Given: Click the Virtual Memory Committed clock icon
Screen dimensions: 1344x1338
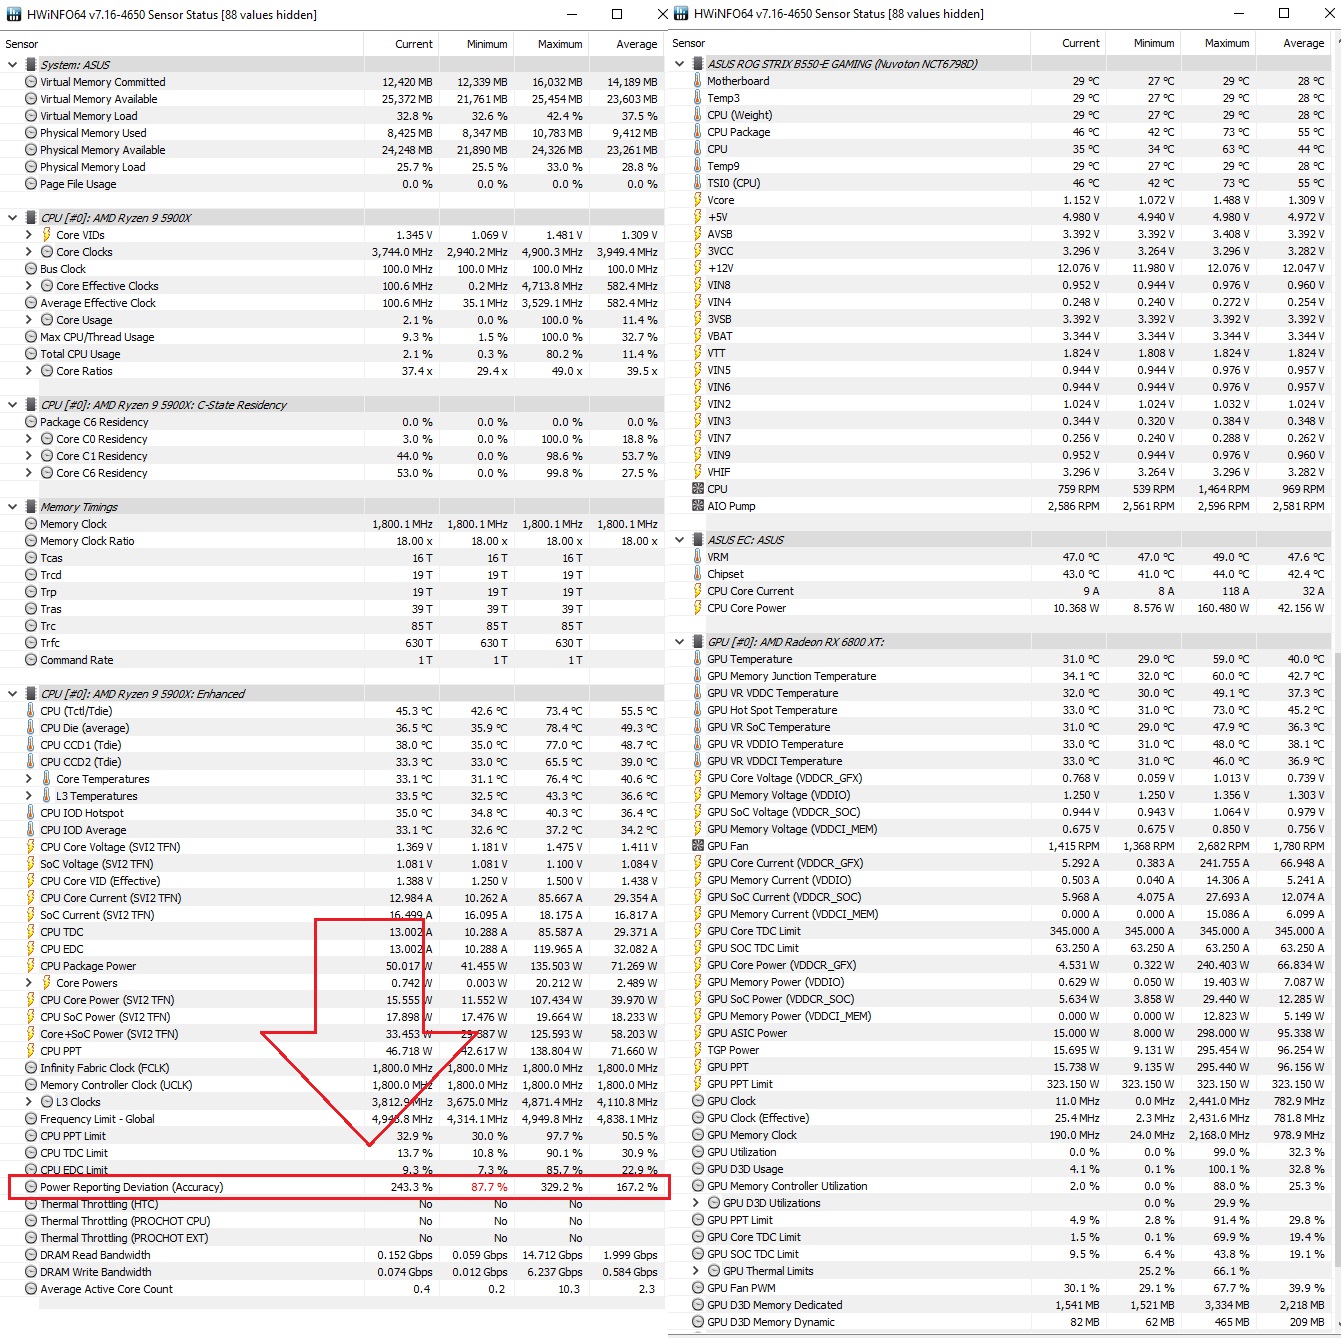Looking at the screenshot, I should coord(31,82).
